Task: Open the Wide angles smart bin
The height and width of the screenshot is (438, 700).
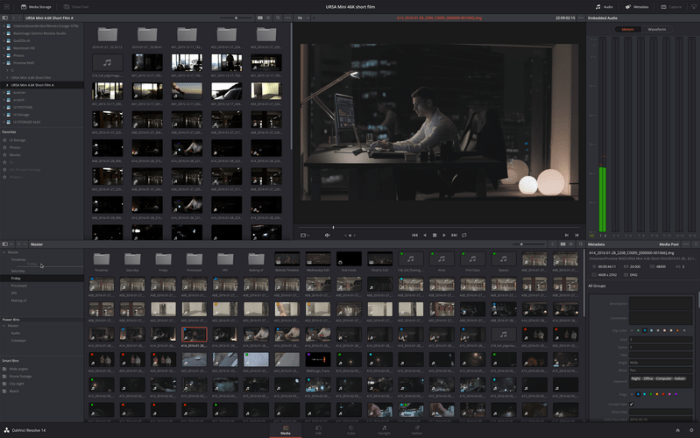Action: [18, 369]
